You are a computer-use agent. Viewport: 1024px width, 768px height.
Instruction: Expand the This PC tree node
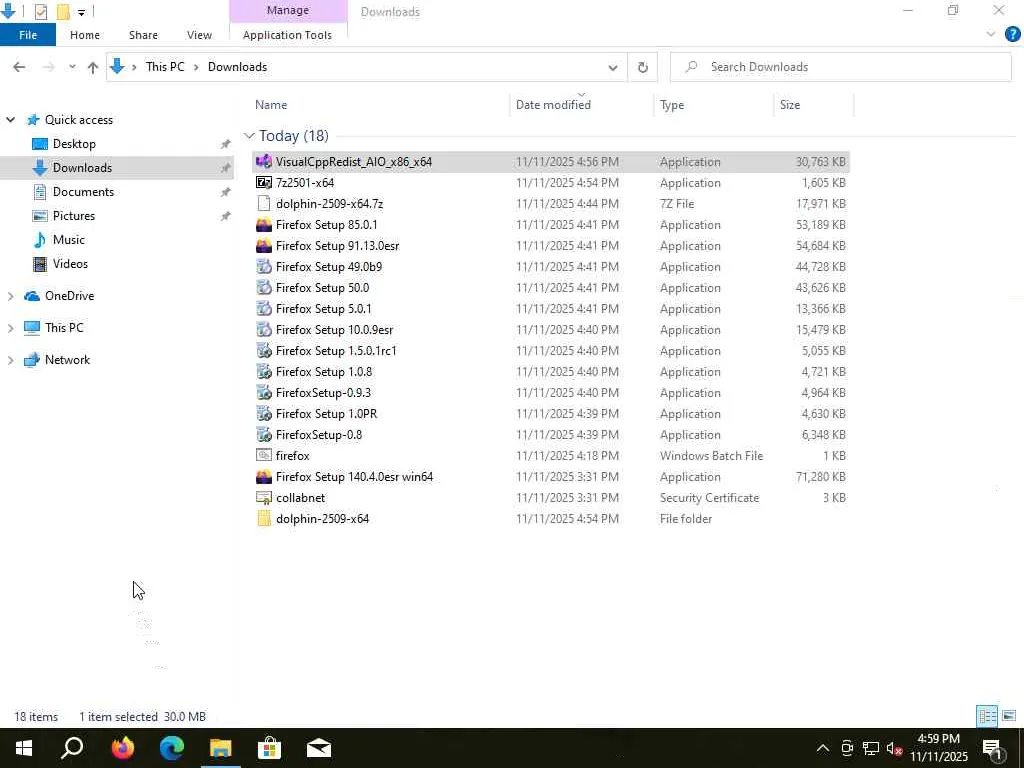pos(10,328)
